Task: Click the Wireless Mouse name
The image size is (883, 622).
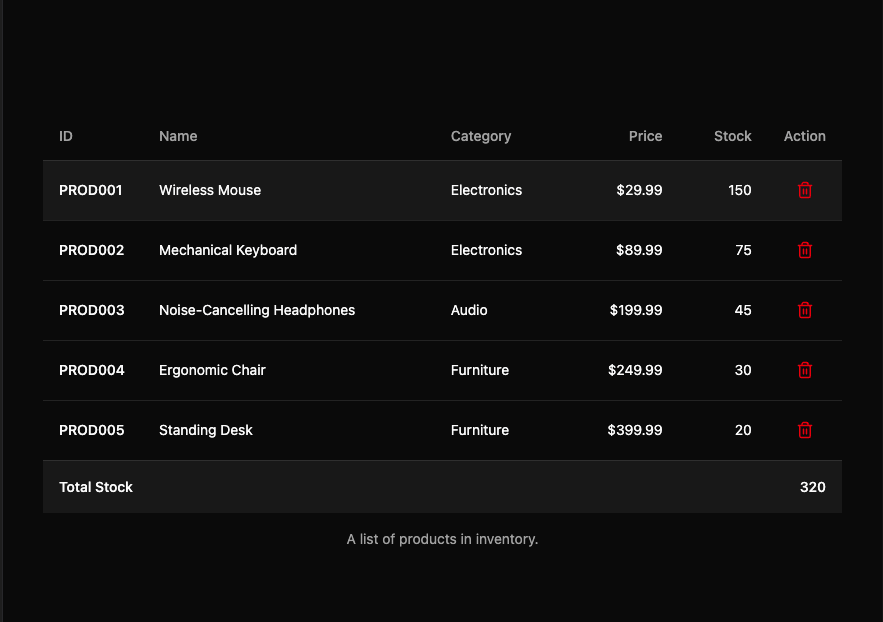Action: tap(210, 190)
